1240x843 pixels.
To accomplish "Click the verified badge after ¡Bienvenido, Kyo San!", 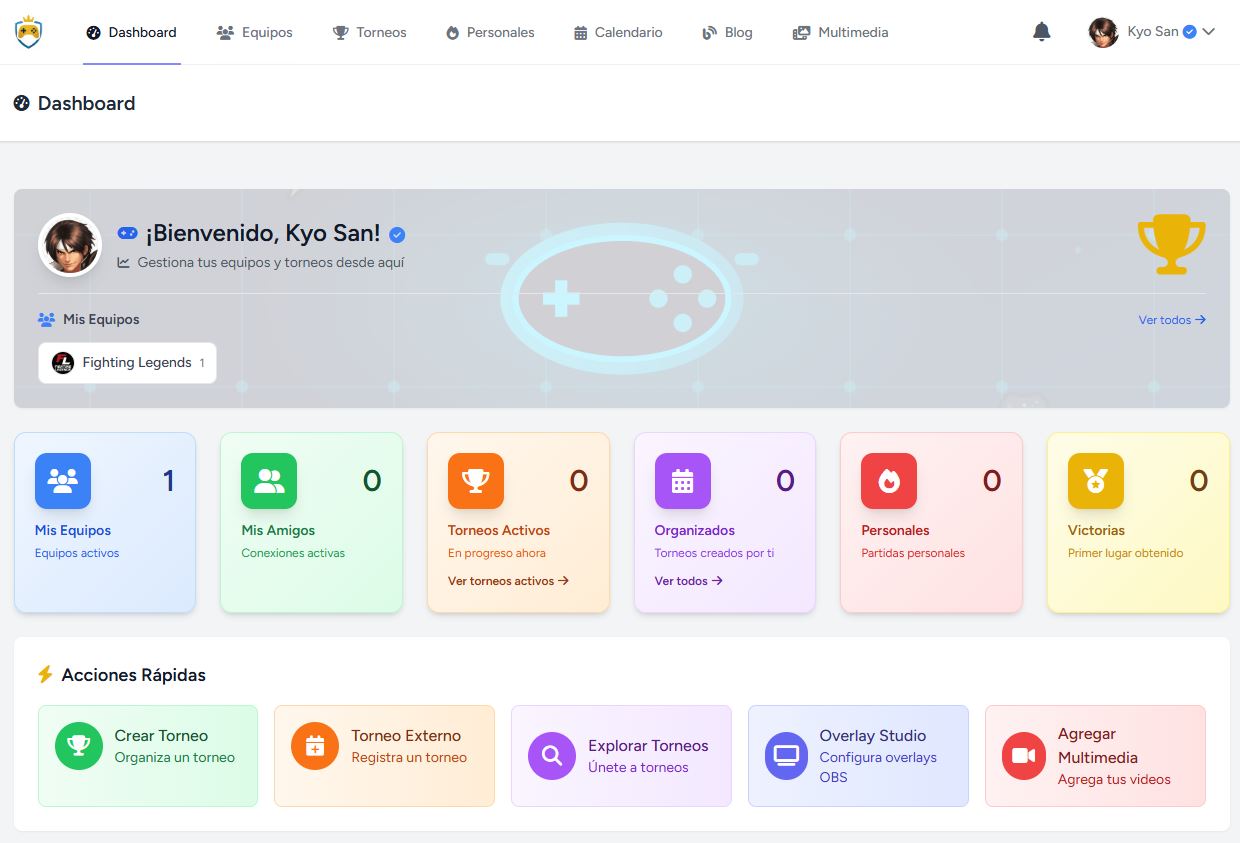I will pyautogui.click(x=397, y=235).
